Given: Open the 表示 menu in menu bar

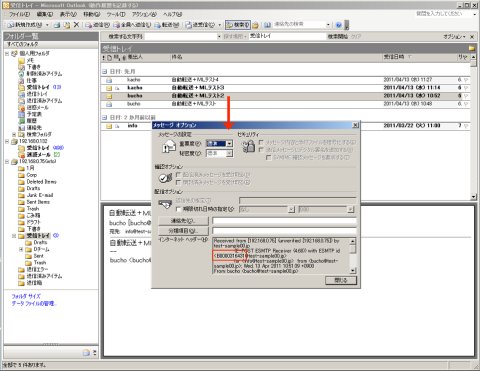Looking at the screenshot, I should tap(68, 14).
